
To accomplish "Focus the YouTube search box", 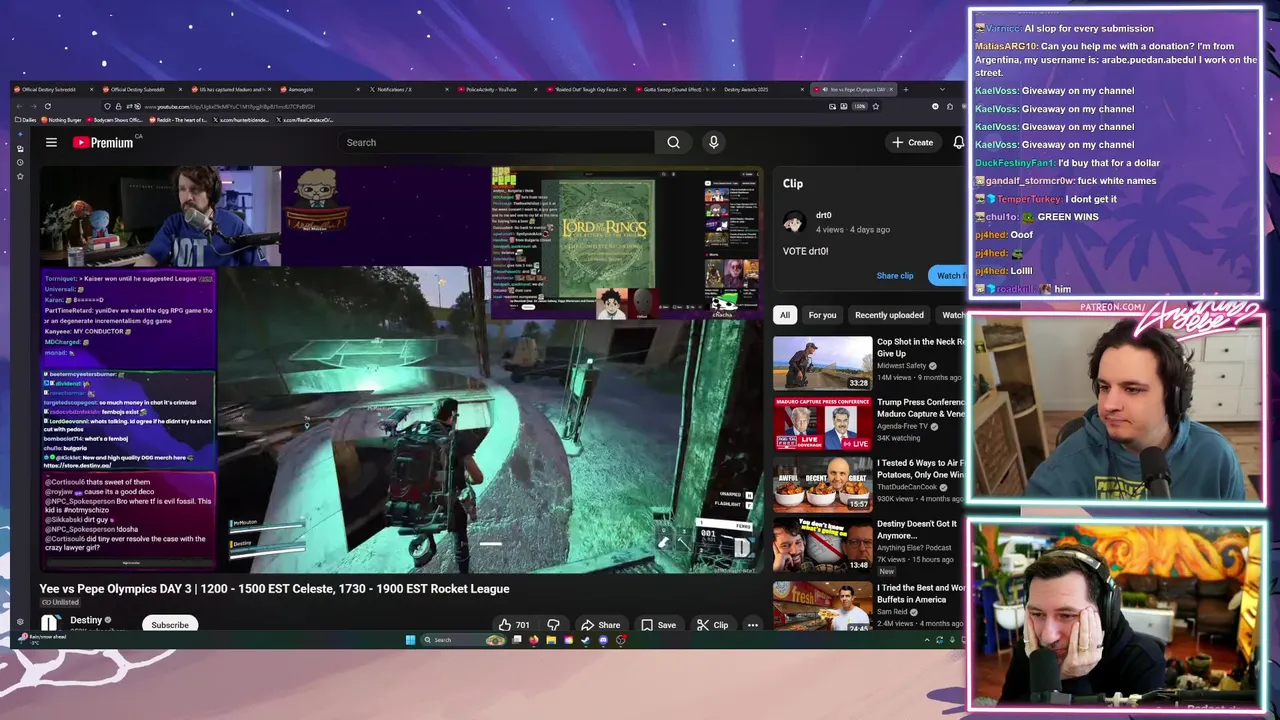I will pos(495,142).
